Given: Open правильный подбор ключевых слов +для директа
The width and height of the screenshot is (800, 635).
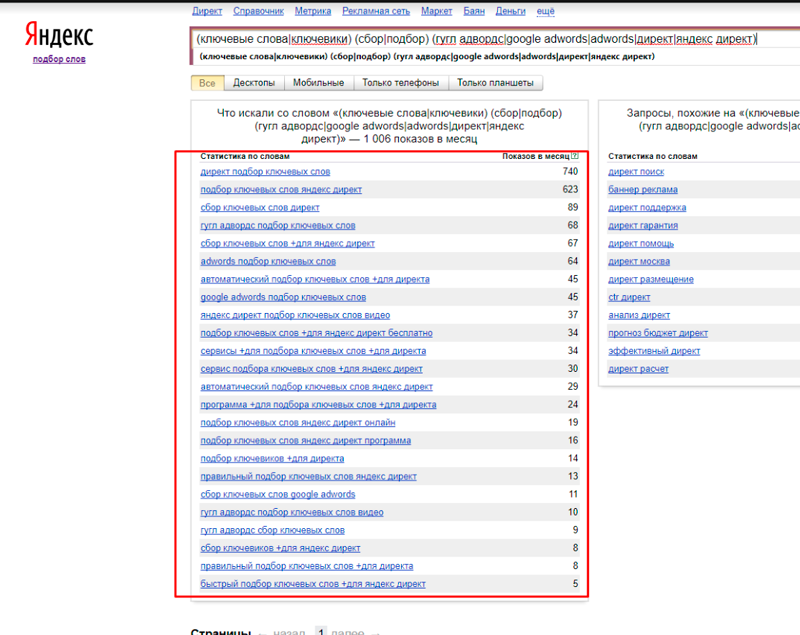Looking at the screenshot, I should (307, 566).
